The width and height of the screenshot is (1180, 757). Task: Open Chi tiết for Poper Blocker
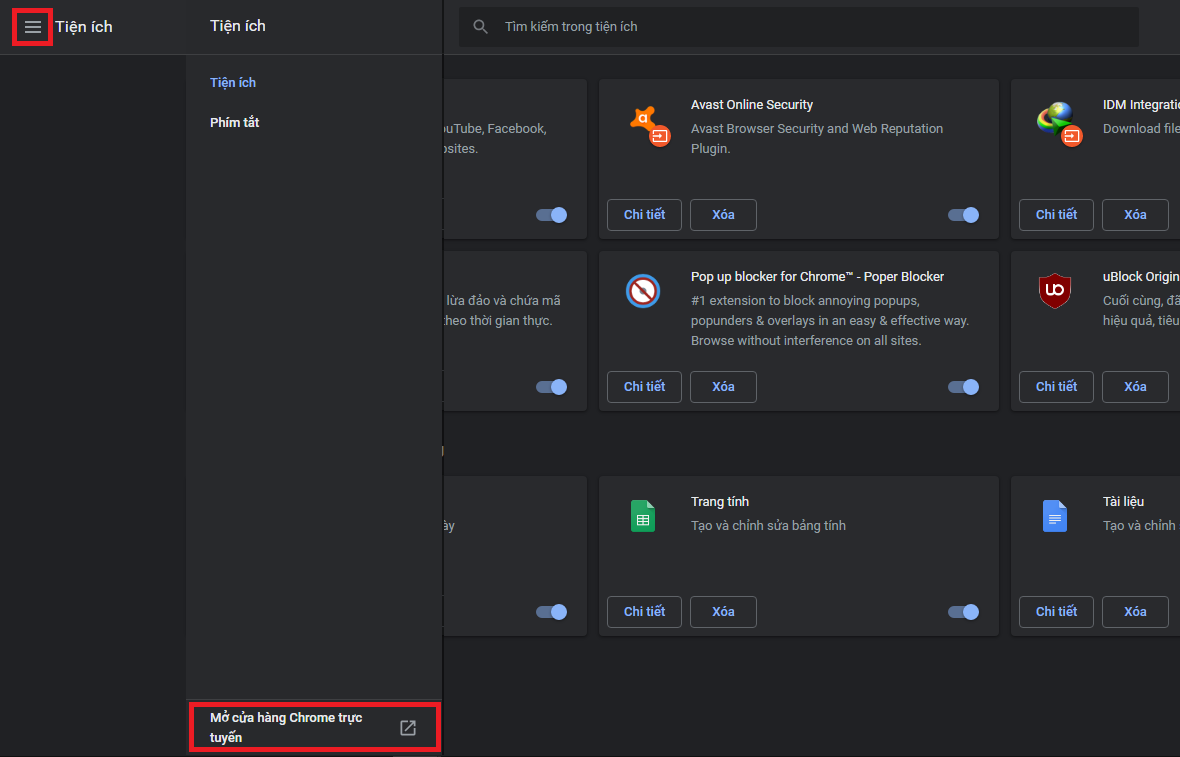pos(644,387)
